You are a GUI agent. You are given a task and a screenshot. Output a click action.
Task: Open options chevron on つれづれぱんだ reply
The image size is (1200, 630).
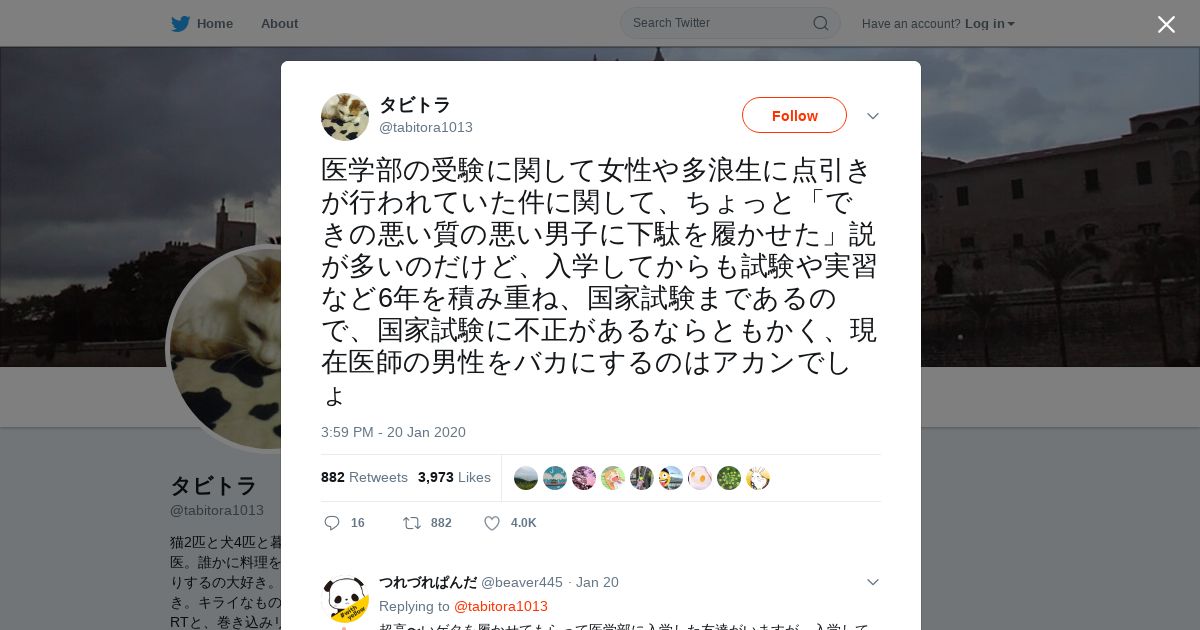click(x=873, y=582)
